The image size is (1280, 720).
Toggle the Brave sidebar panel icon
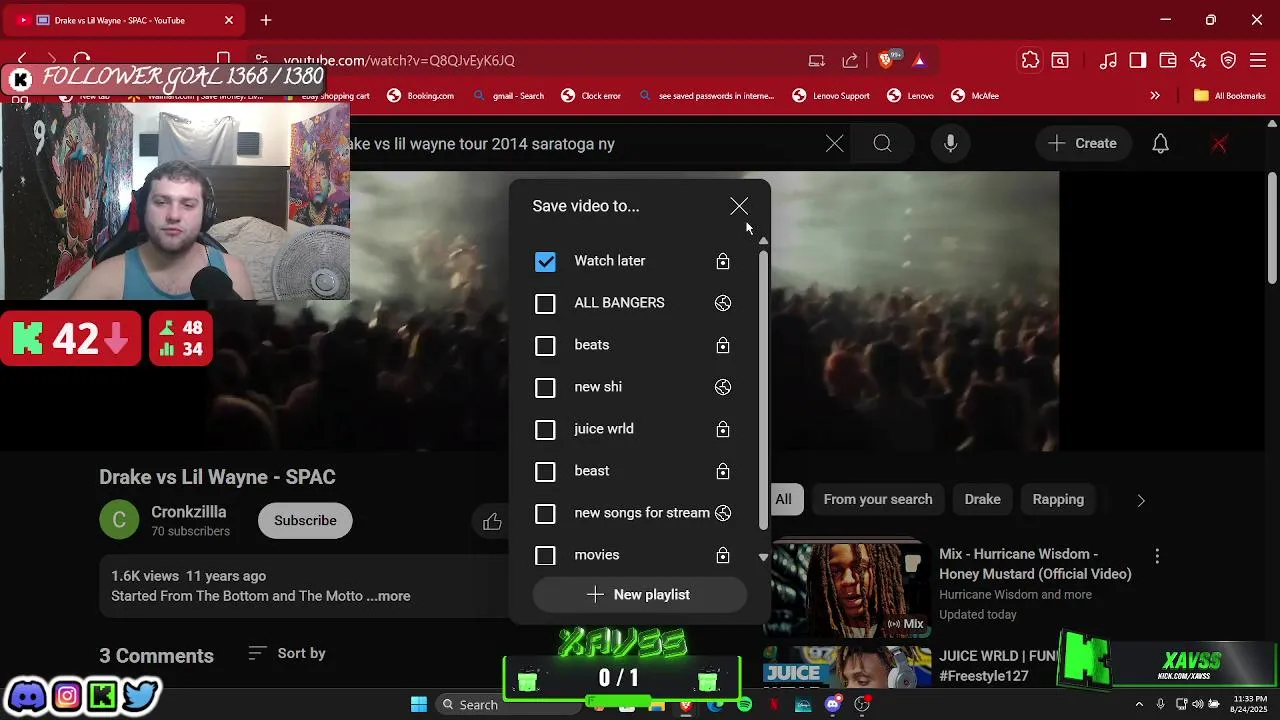(1138, 60)
